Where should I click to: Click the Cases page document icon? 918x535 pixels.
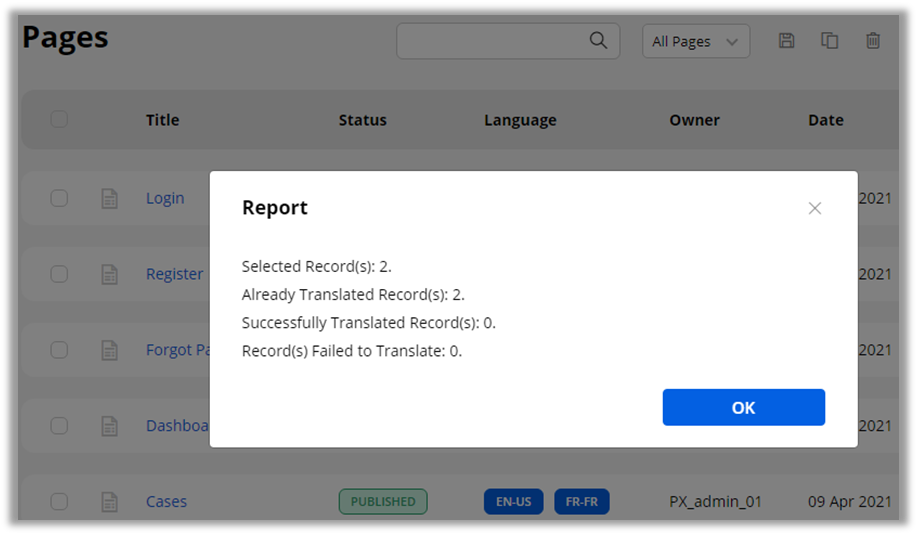110,502
